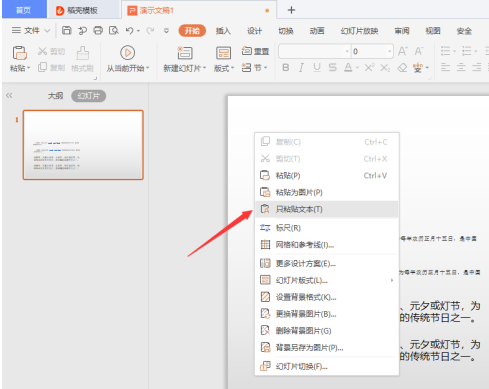489x389 pixels.
Task: Click the ribbon Copy (复制) button
Action: (x=51, y=68)
